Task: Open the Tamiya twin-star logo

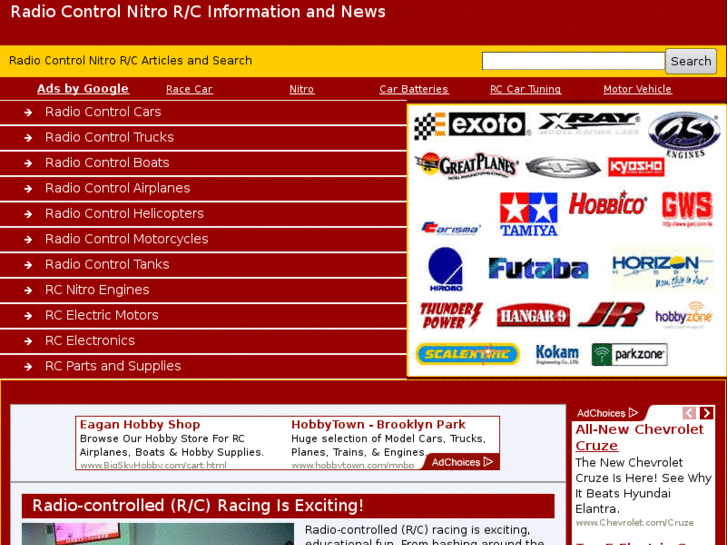Action: (x=529, y=214)
